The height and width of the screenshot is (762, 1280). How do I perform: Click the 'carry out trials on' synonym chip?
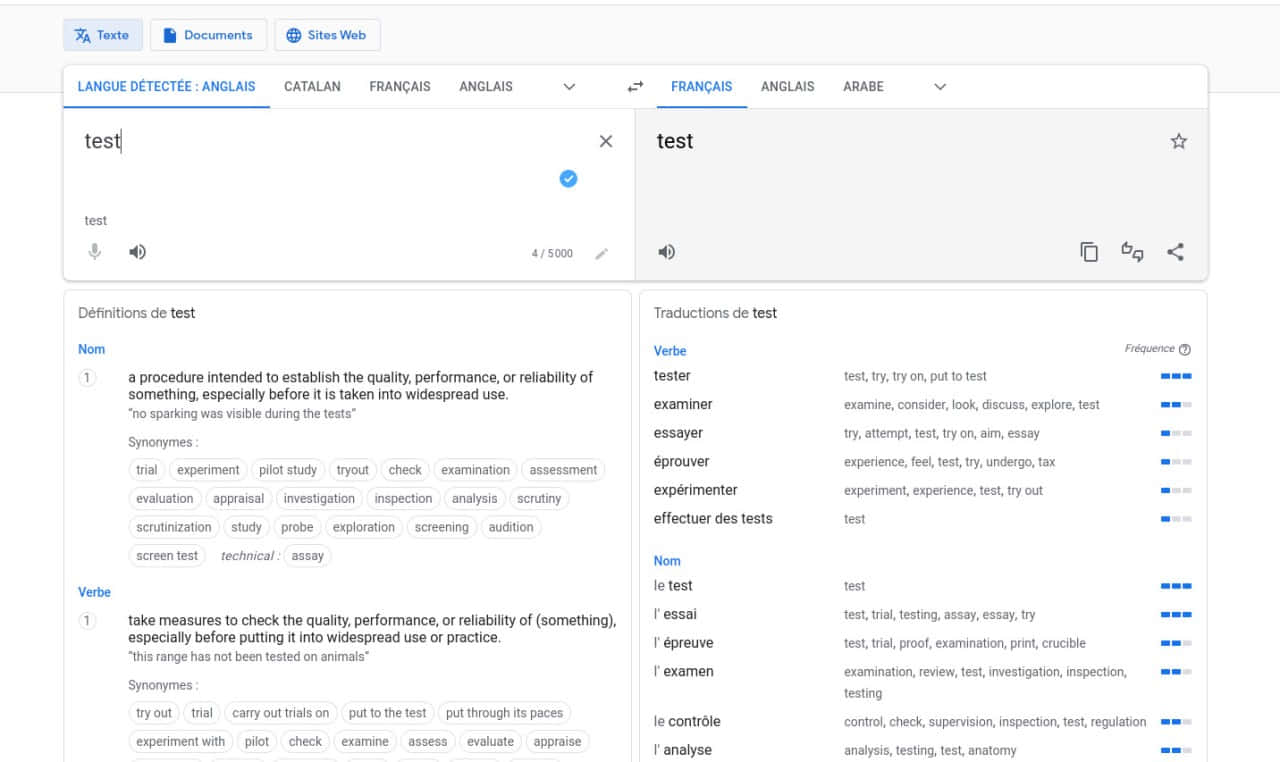point(280,713)
